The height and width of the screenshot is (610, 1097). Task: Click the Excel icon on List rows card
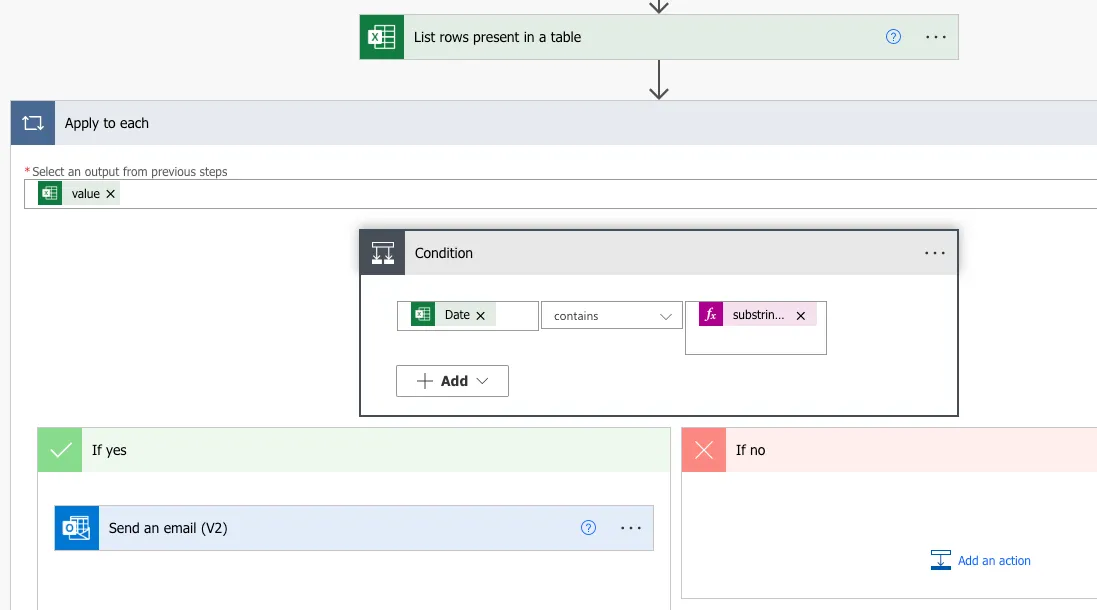coord(382,37)
